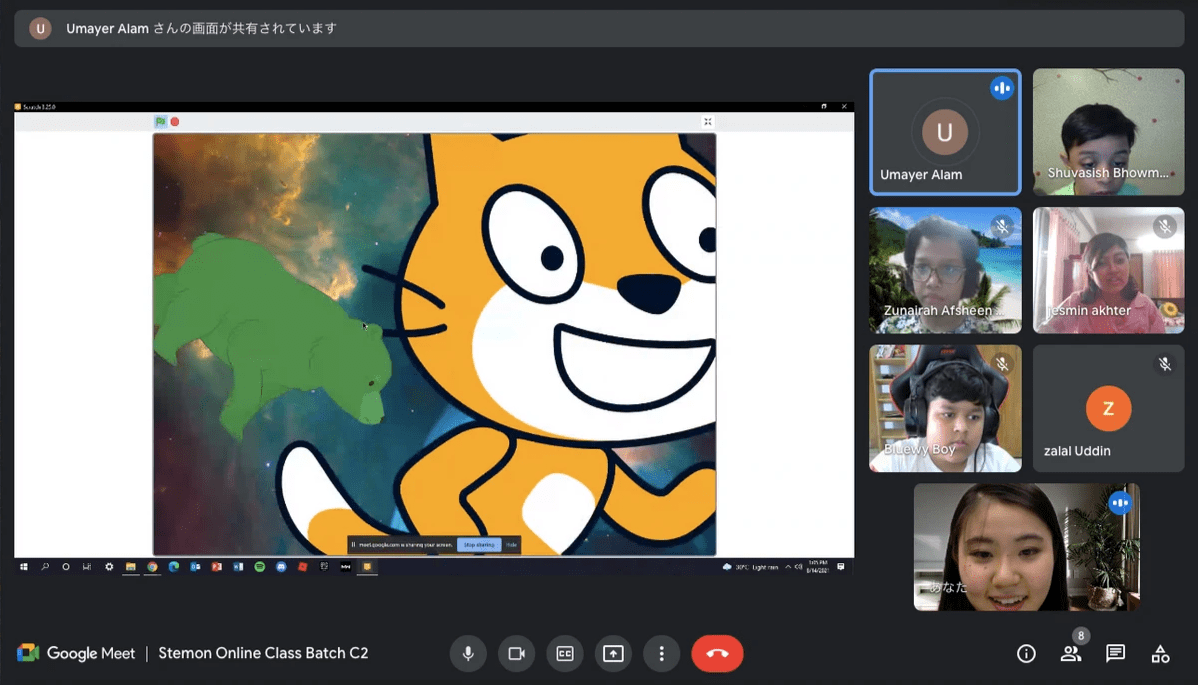Click the Google Meet logo
The image size is (1198, 685).
click(76, 653)
